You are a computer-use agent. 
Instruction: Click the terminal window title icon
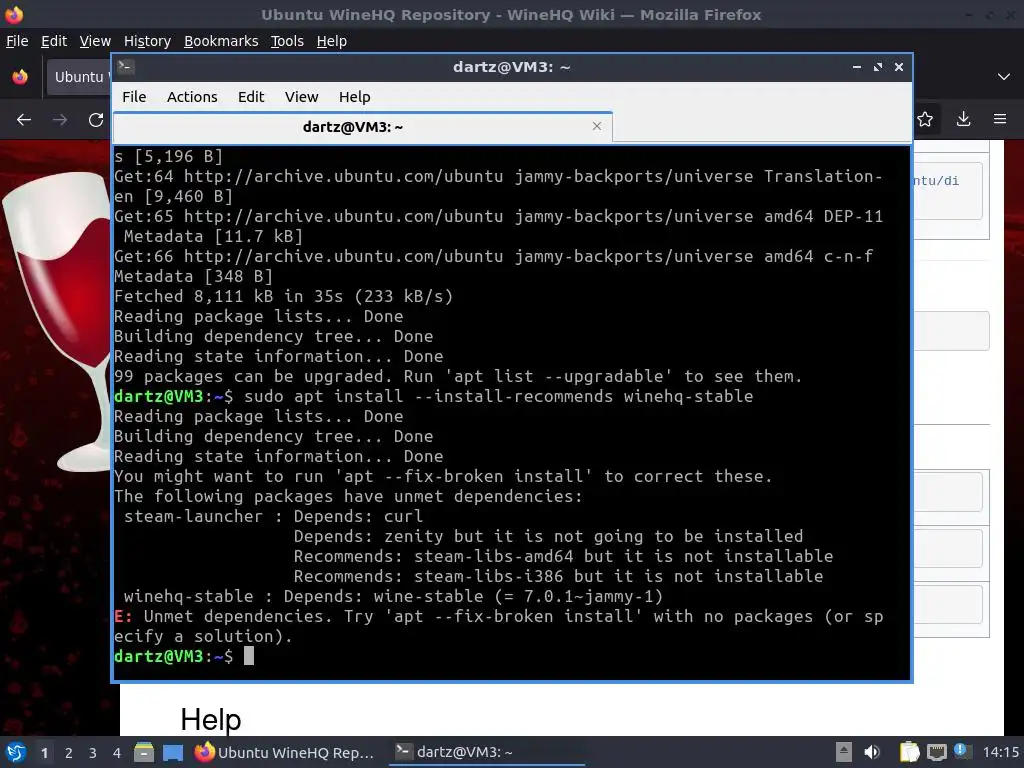[x=126, y=67]
